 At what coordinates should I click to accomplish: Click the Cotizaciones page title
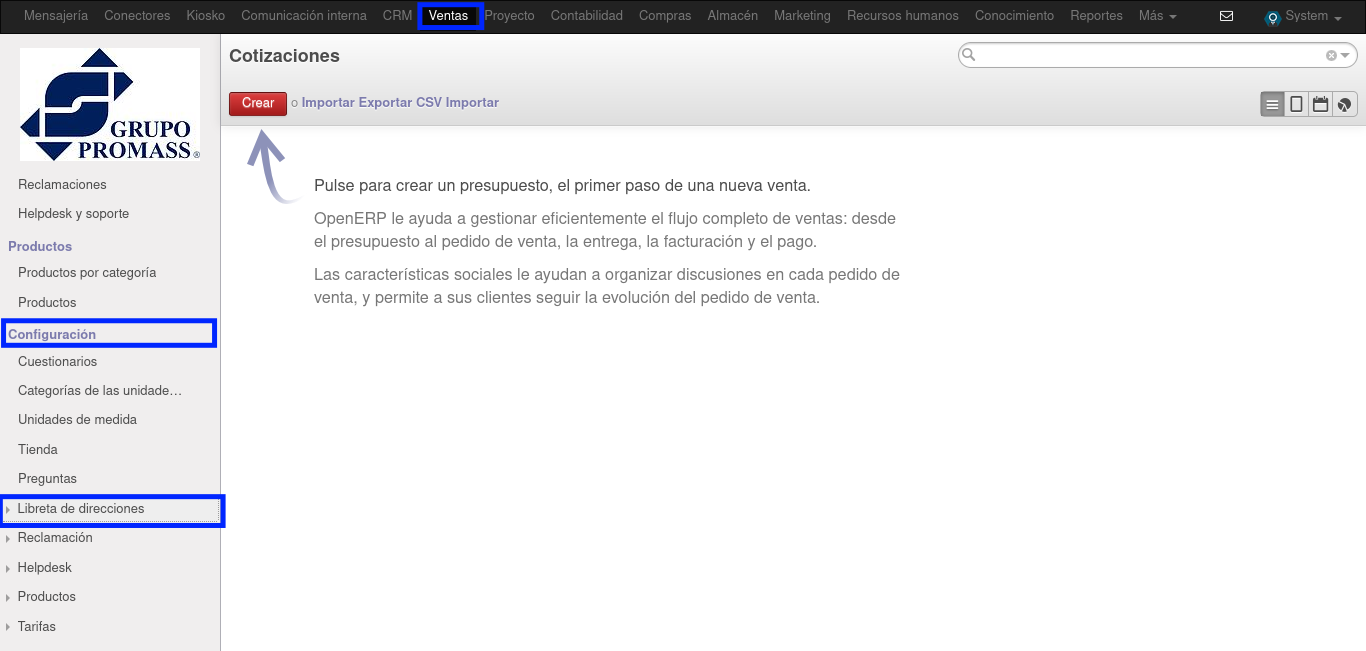pos(285,56)
